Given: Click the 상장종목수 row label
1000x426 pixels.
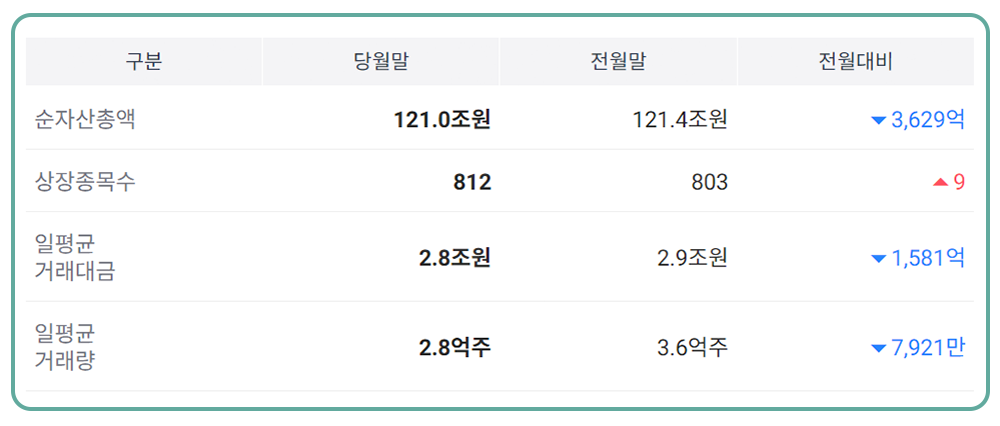Looking at the screenshot, I should [x=85, y=182].
